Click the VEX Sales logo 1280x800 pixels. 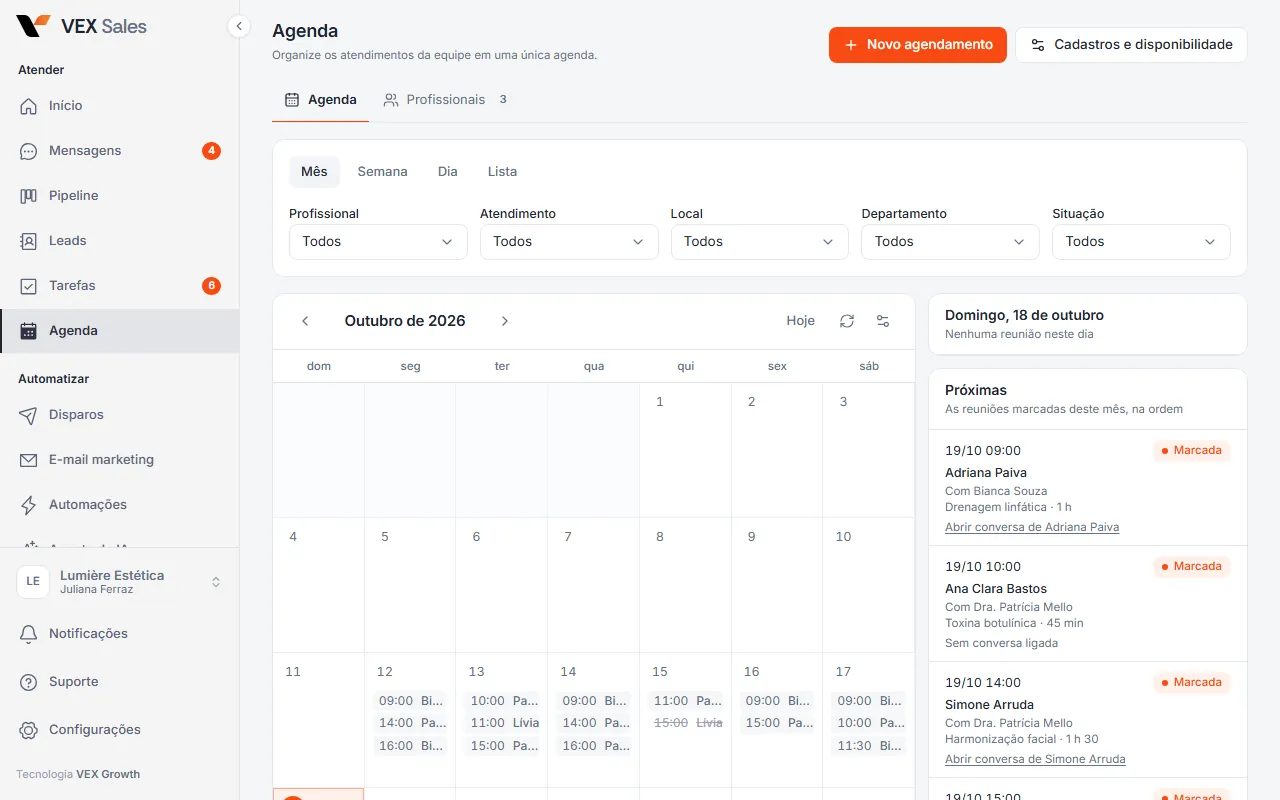pos(82,27)
